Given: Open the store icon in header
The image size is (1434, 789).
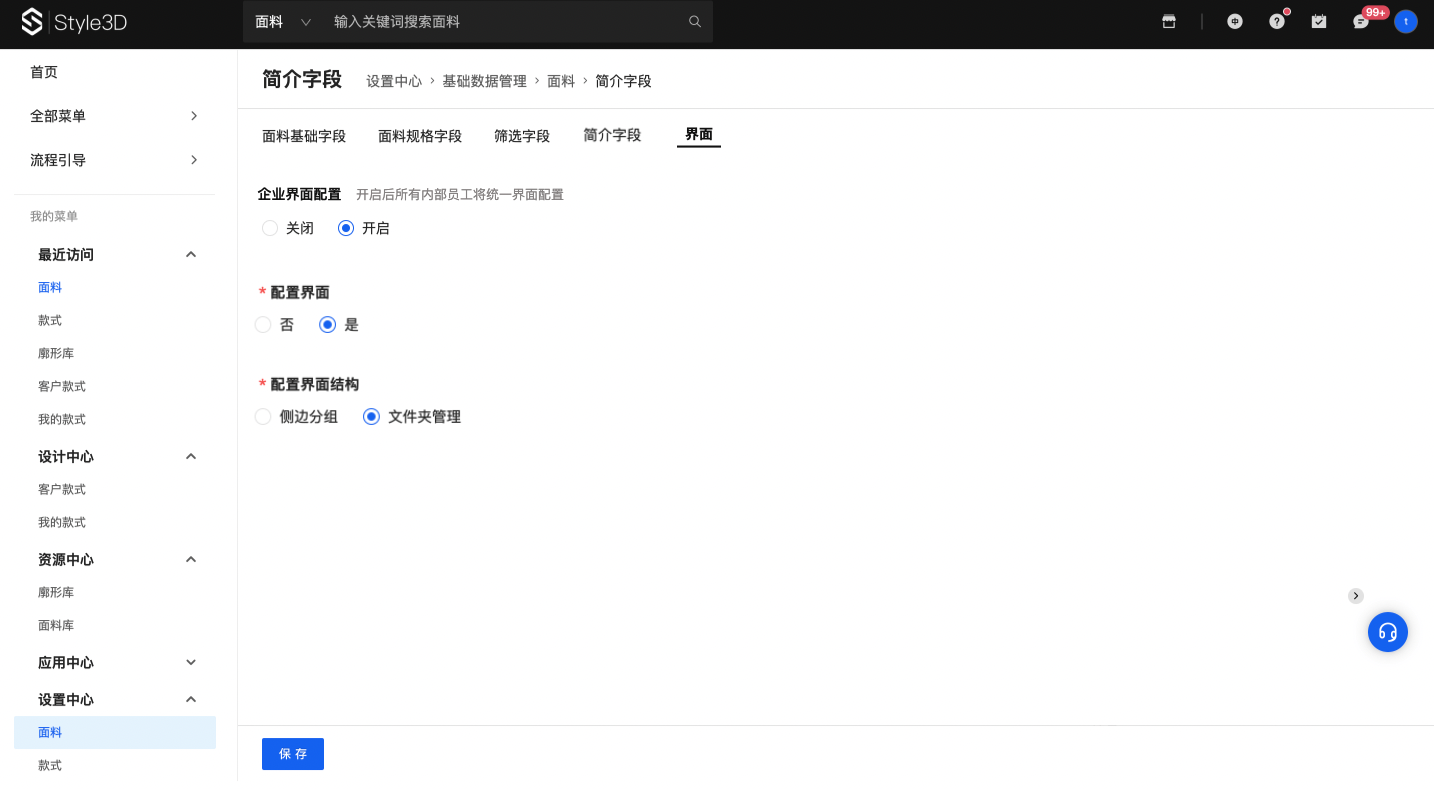Looking at the screenshot, I should click(x=1169, y=21).
